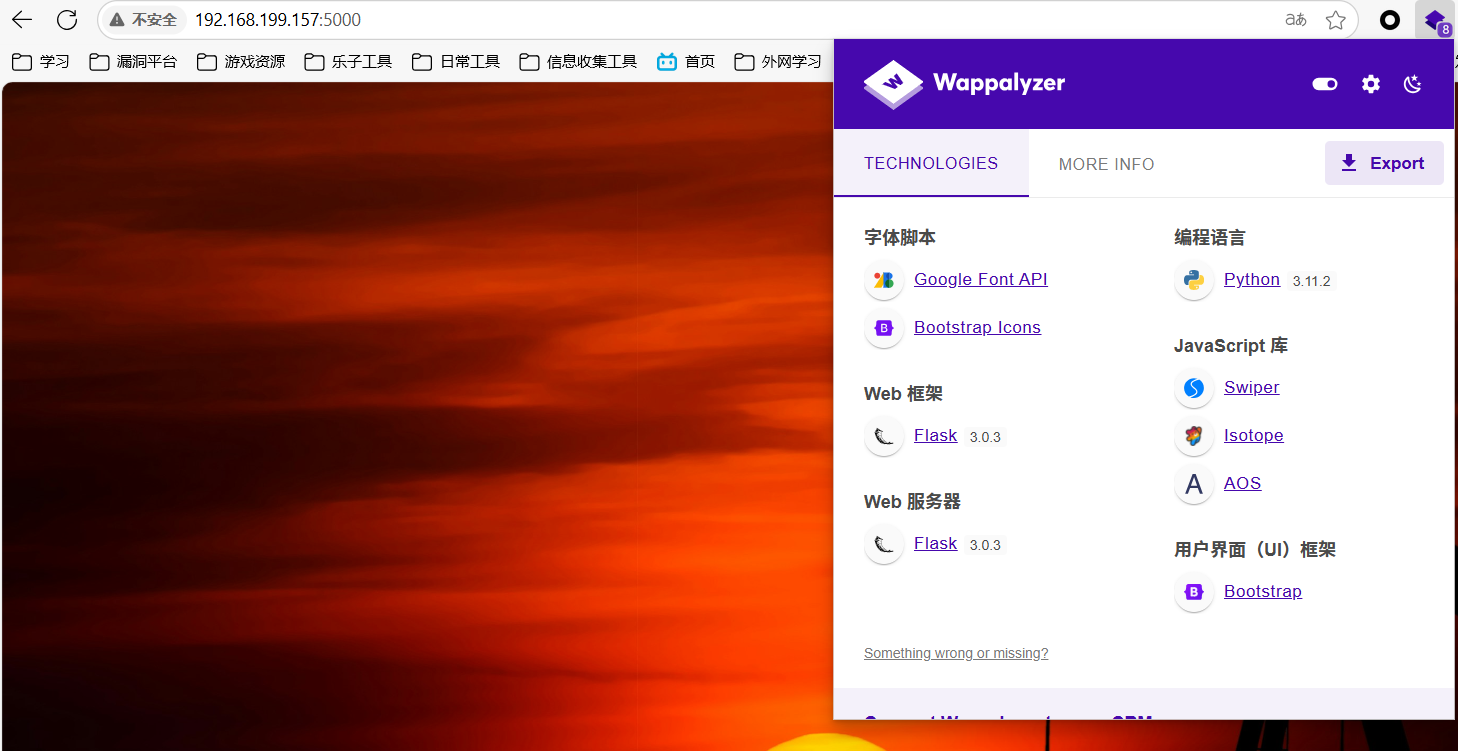The width and height of the screenshot is (1458, 751).
Task: Click the 'Something wrong or missing?' link
Action: pyautogui.click(x=956, y=653)
